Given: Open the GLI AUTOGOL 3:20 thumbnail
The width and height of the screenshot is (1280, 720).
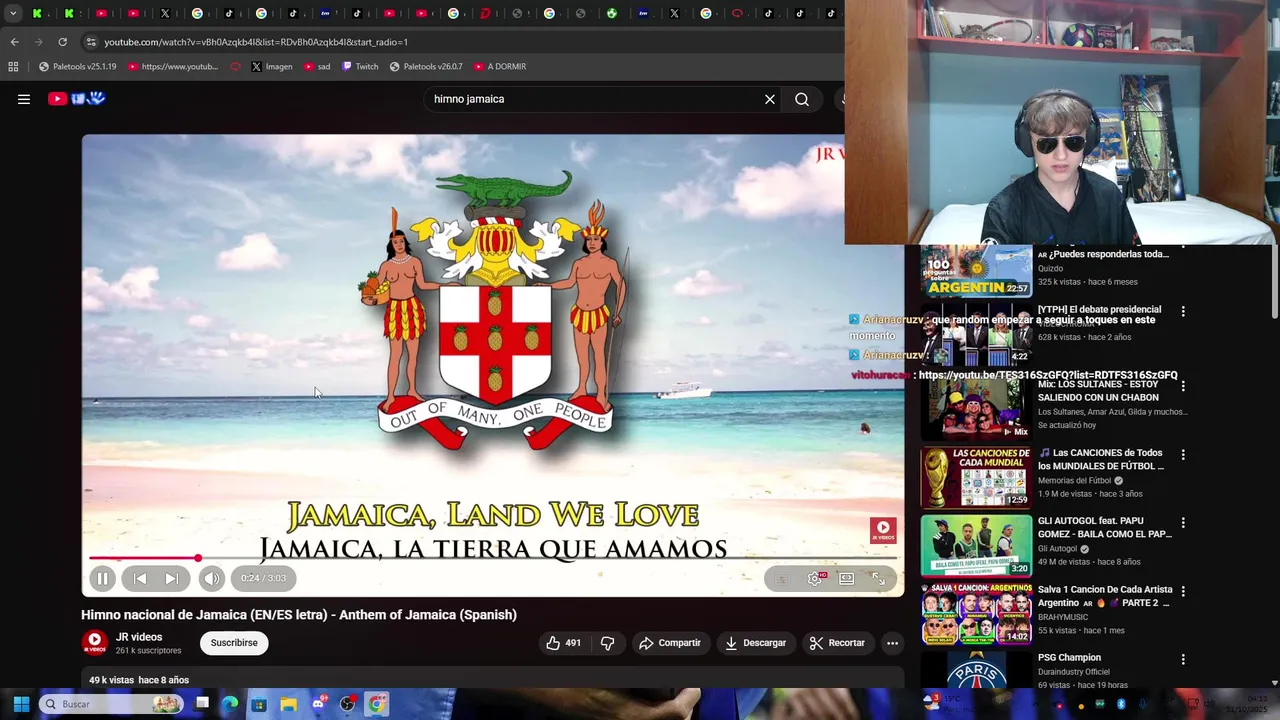Looking at the screenshot, I should (x=976, y=545).
